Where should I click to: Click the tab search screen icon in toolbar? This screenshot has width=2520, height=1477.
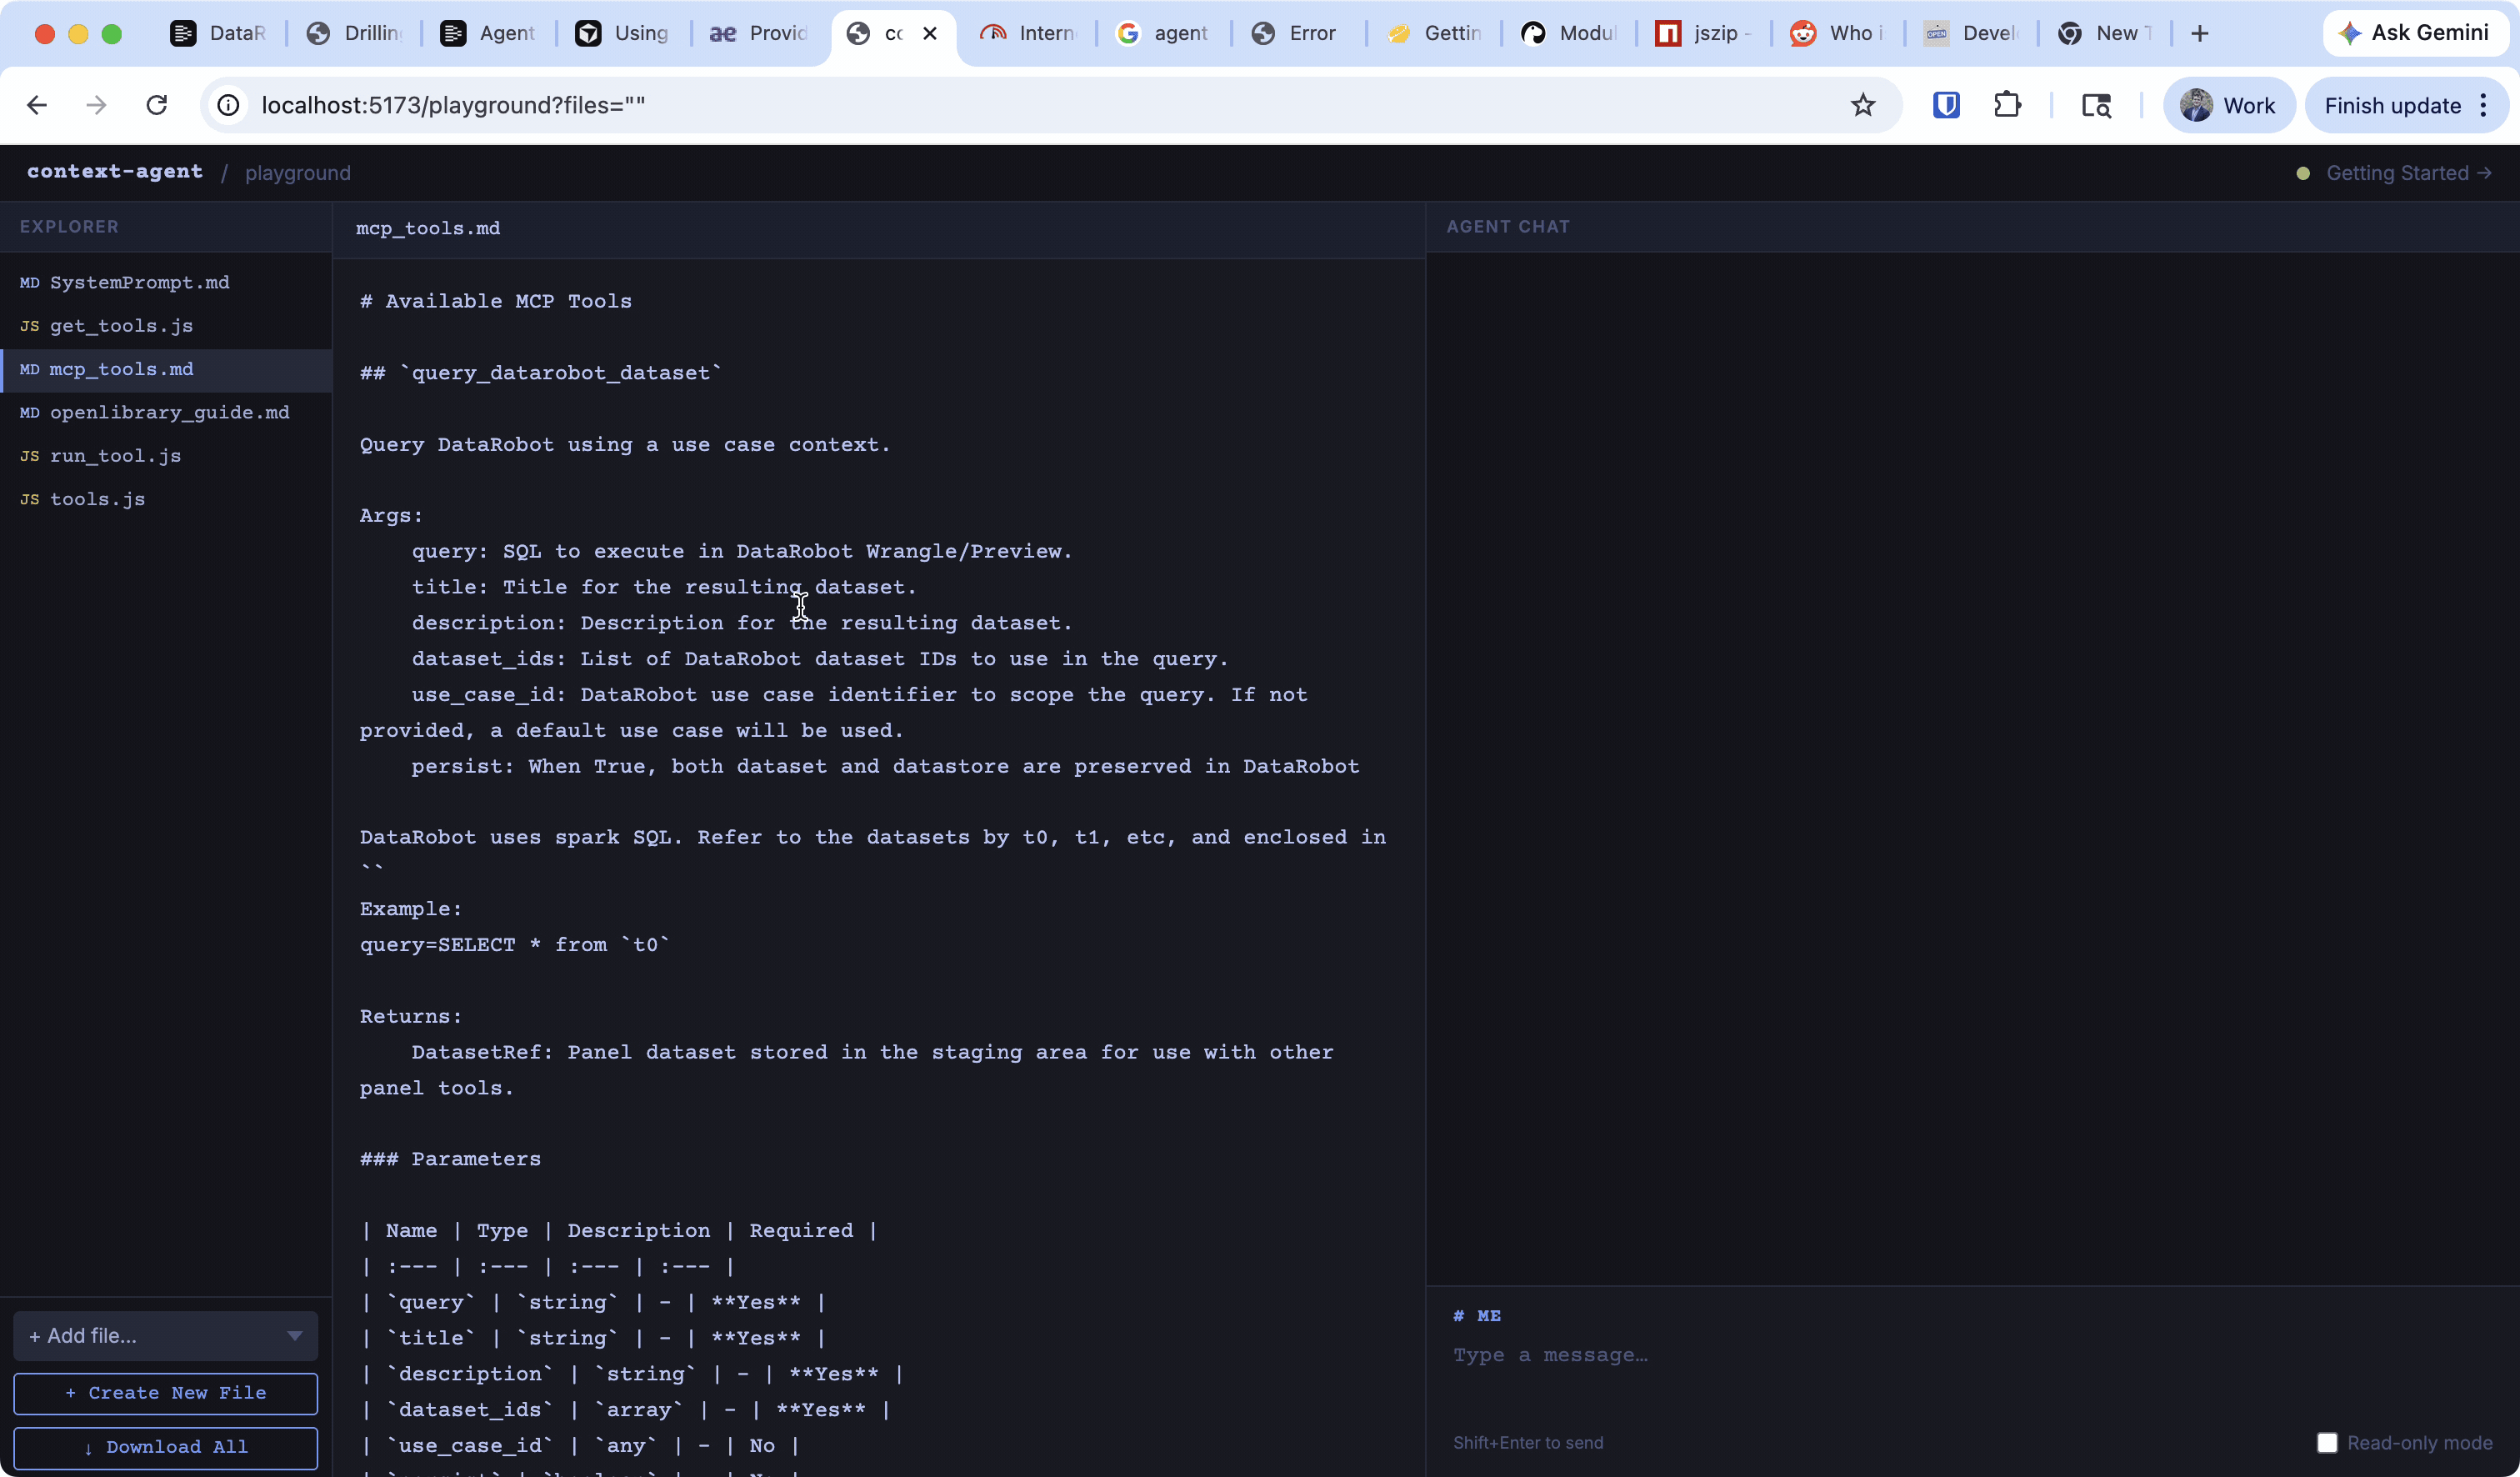pyautogui.click(x=2096, y=105)
